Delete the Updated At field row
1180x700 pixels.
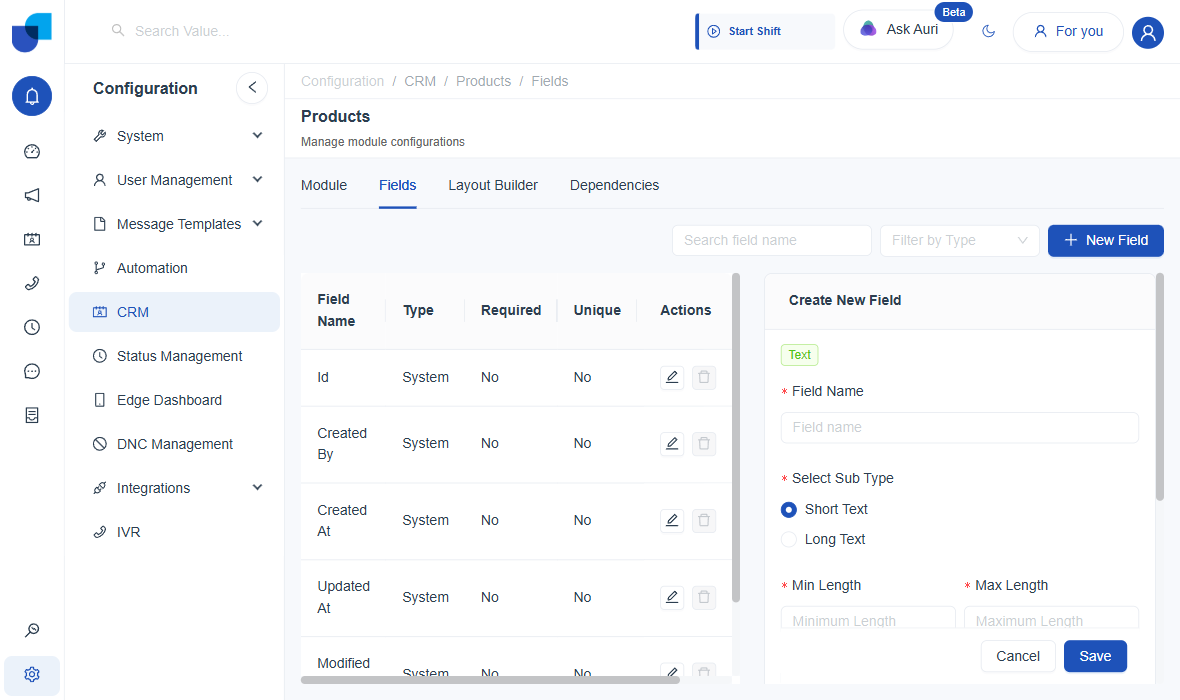tap(704, 598)
